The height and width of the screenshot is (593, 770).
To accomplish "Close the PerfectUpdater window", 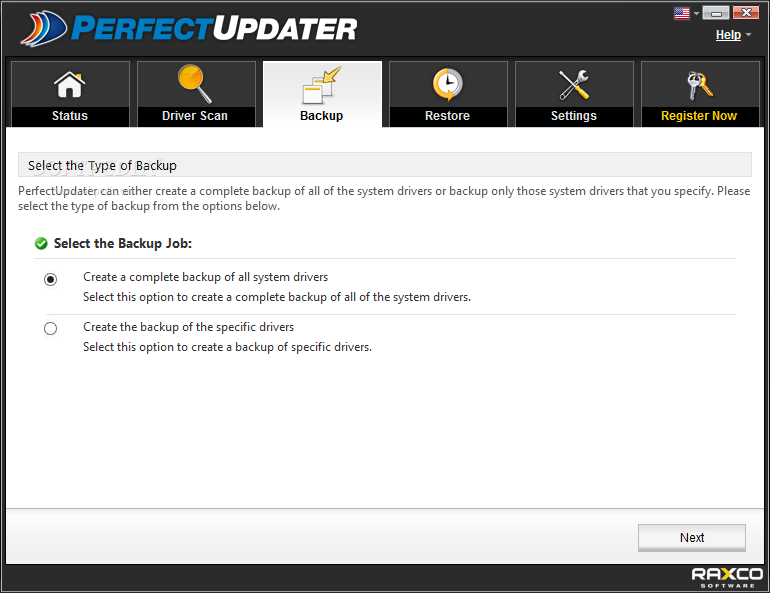I will point(746,13).
